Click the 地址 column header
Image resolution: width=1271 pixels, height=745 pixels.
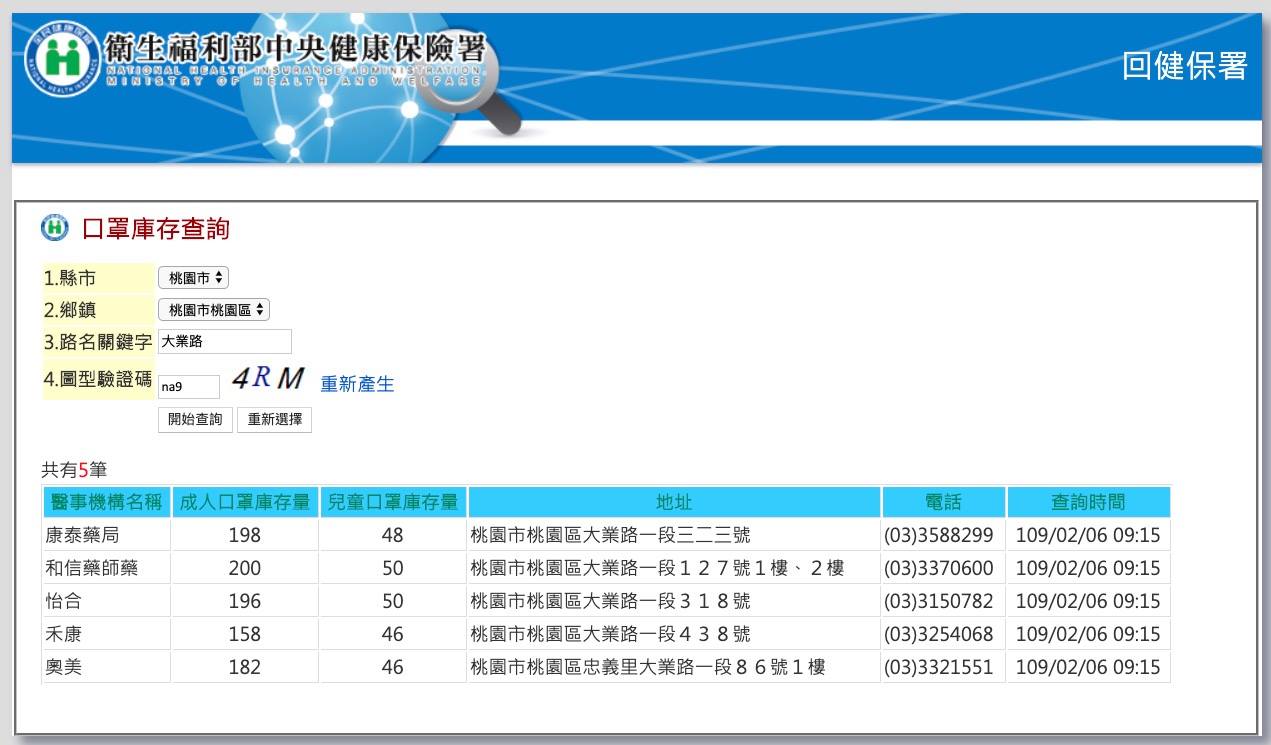point(674,502)
